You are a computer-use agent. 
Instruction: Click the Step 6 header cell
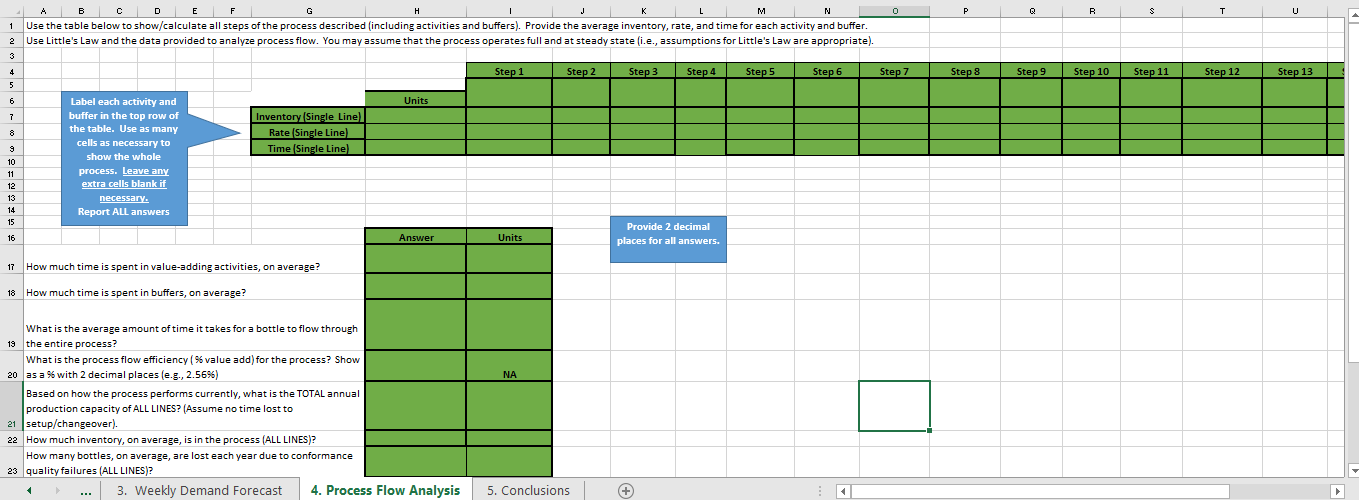click(826, 71)
